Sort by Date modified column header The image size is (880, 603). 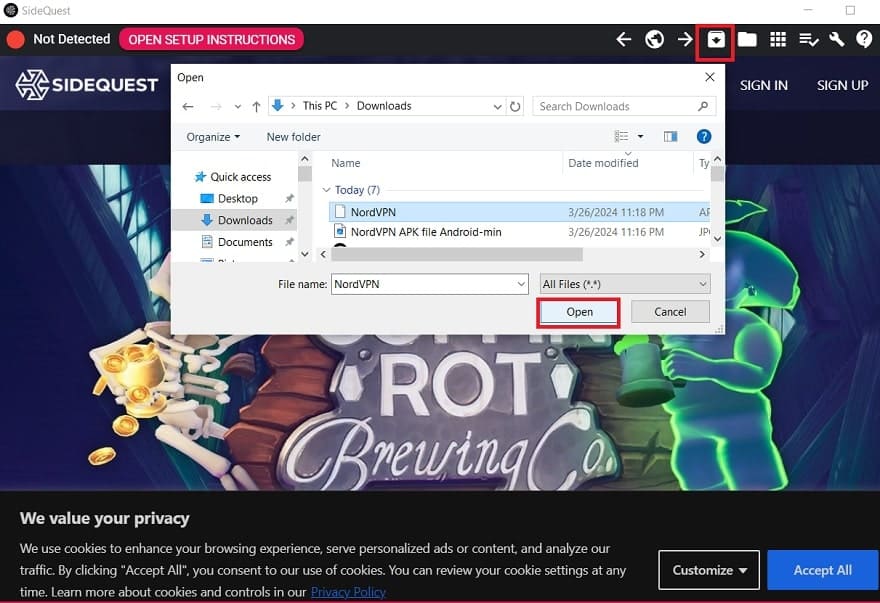(x=603, y=163)
